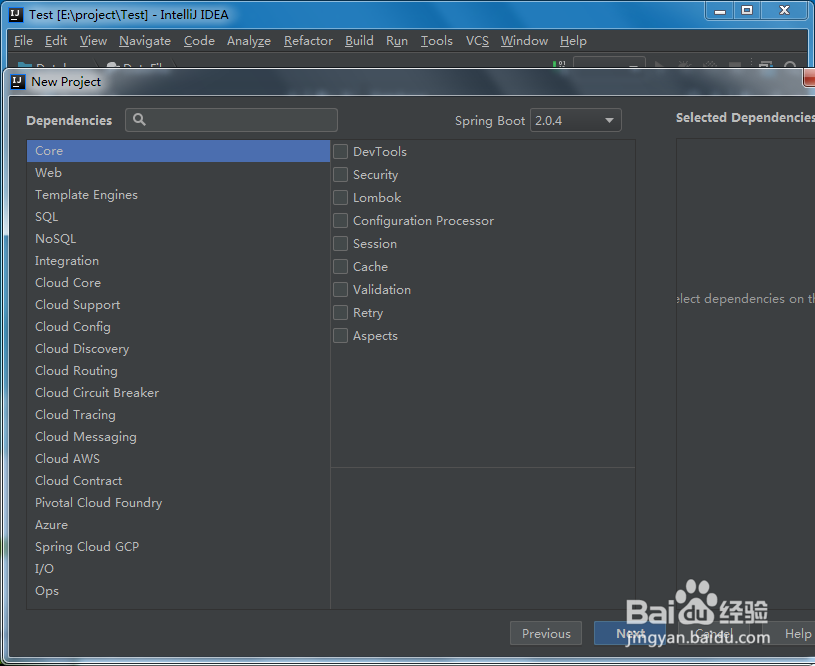The height and width of the screenshot is (666, 815).
Task: Click the dependencies search field
Action: point(231,120)
